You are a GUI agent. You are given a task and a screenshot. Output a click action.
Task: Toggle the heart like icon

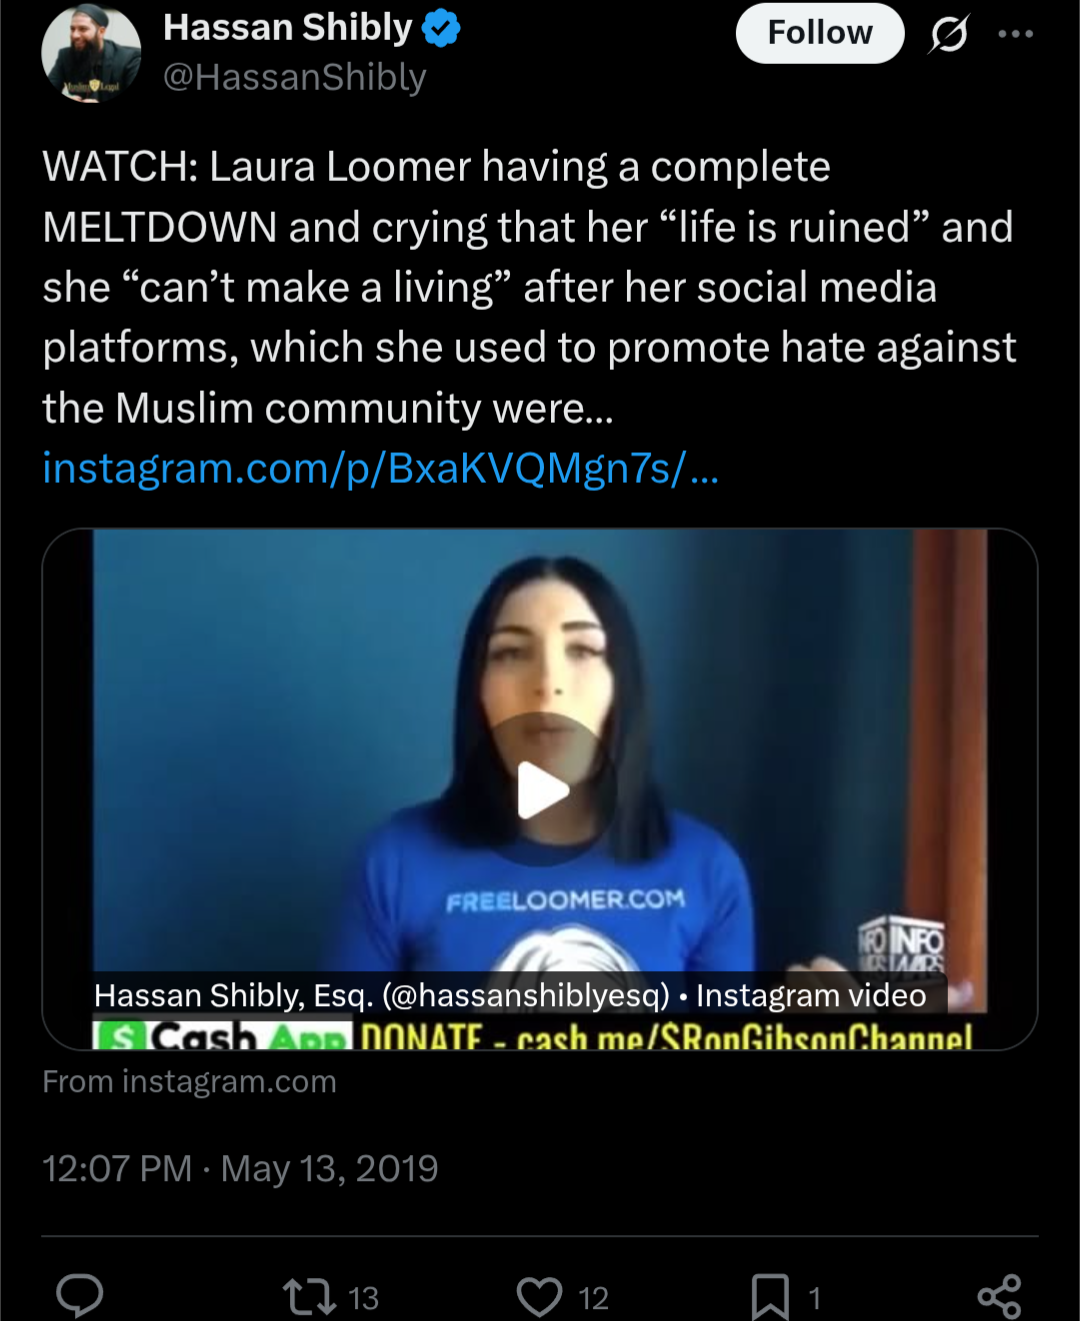pos(539,1297)
